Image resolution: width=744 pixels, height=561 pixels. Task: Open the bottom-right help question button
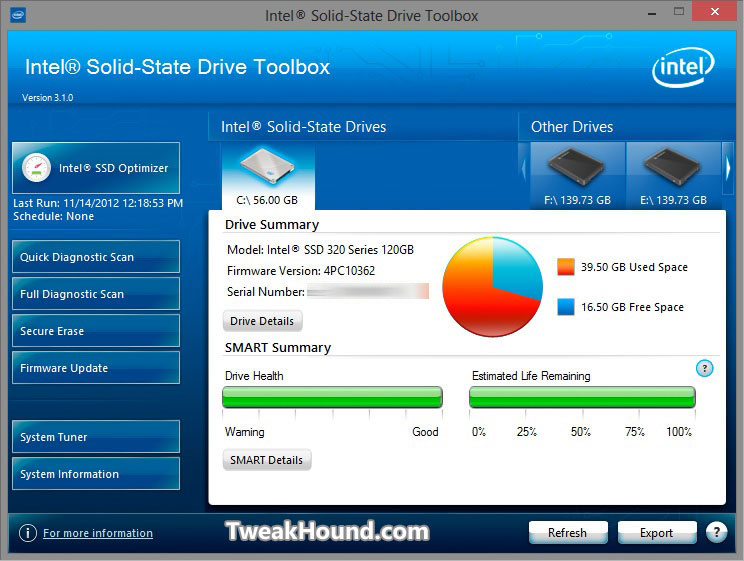pyautogui.click(x=716, y=533)
